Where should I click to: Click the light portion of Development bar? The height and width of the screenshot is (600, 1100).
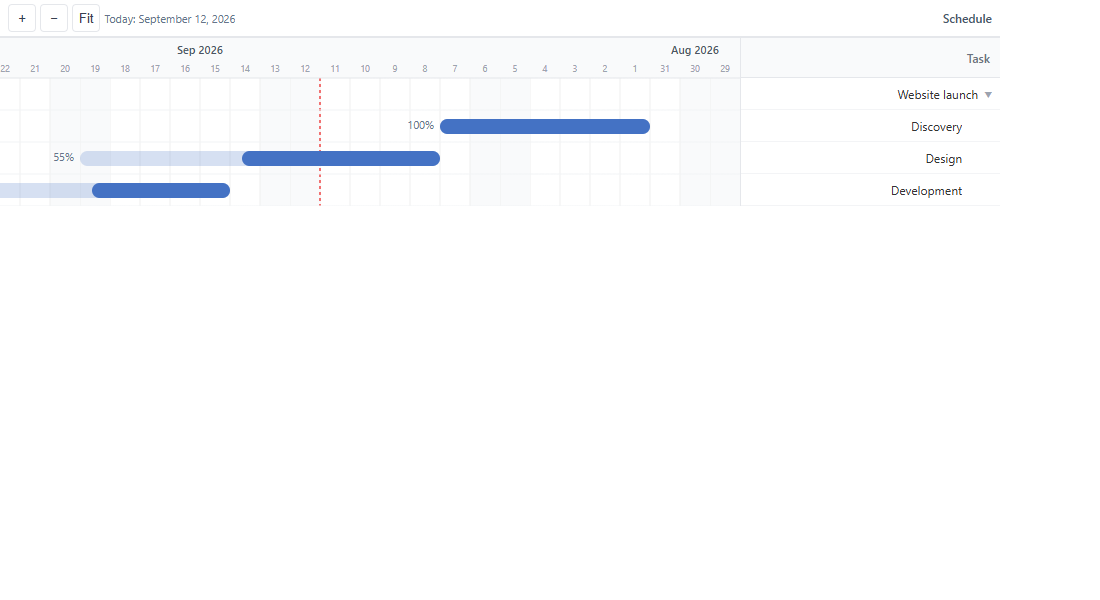coord(46,190)
